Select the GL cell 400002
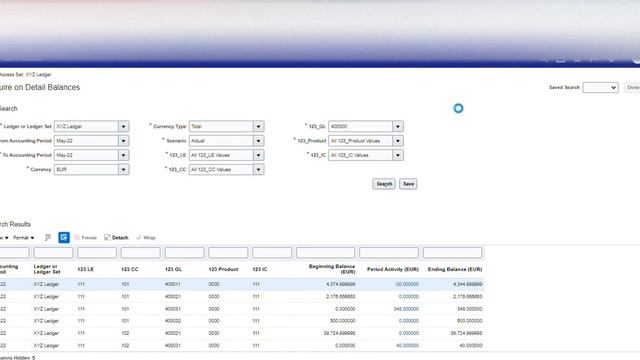Image resolution: width=640 pixels, height=360 pixels. coord(173,321)
